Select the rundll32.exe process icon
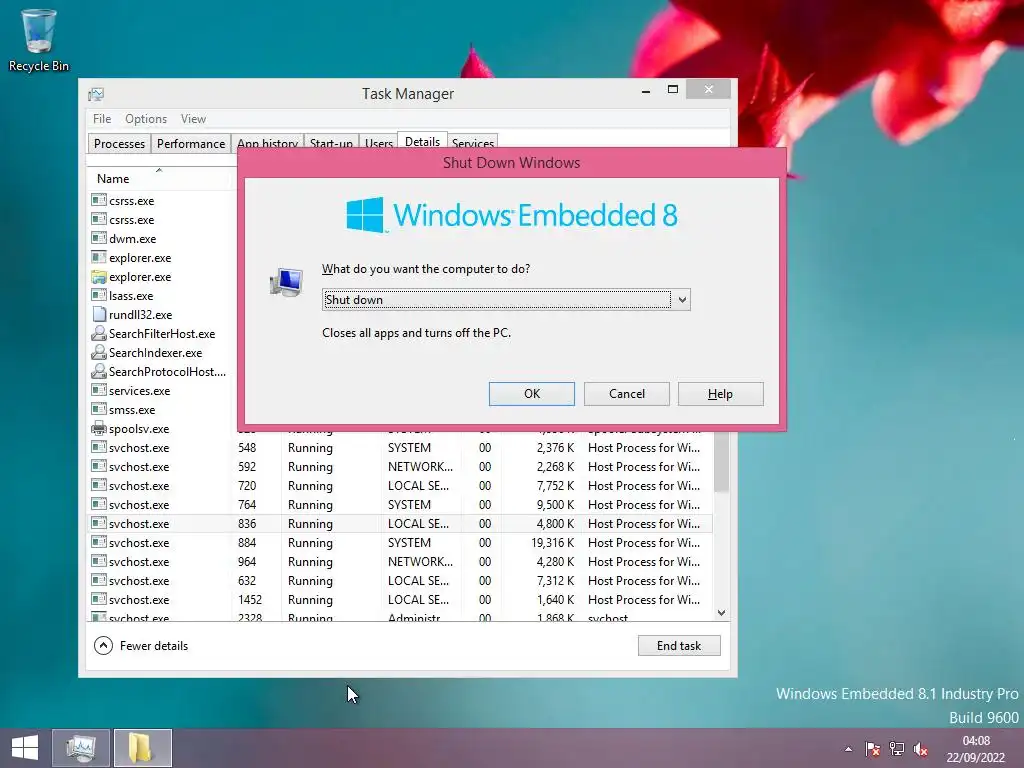Screen dimensions: 1024x768 (x=99, y=314)
